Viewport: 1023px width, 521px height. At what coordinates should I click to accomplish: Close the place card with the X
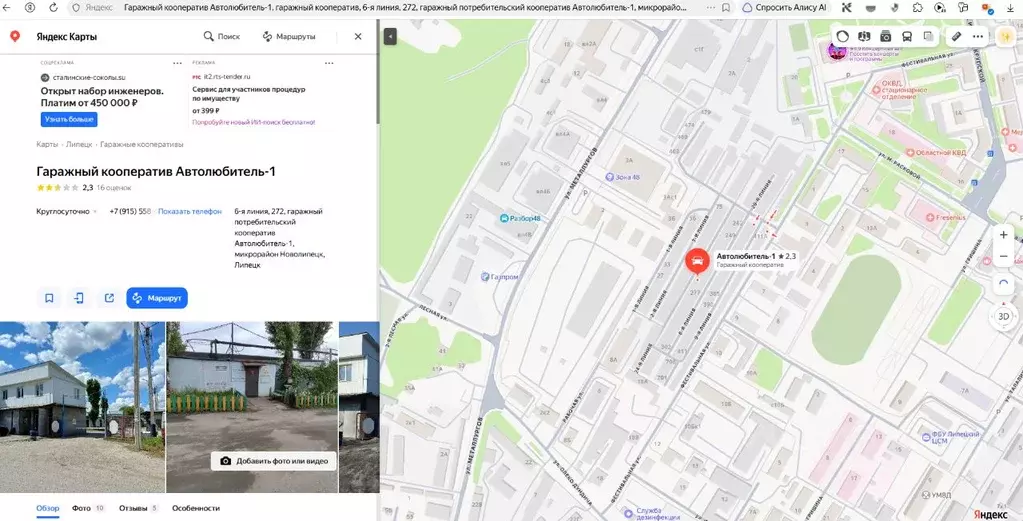coord(358,37)
